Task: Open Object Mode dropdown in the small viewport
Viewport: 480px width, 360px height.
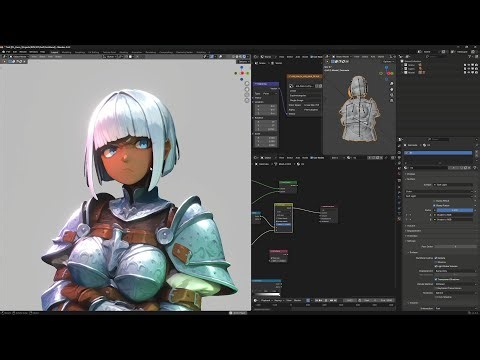Action: [341, 57]
